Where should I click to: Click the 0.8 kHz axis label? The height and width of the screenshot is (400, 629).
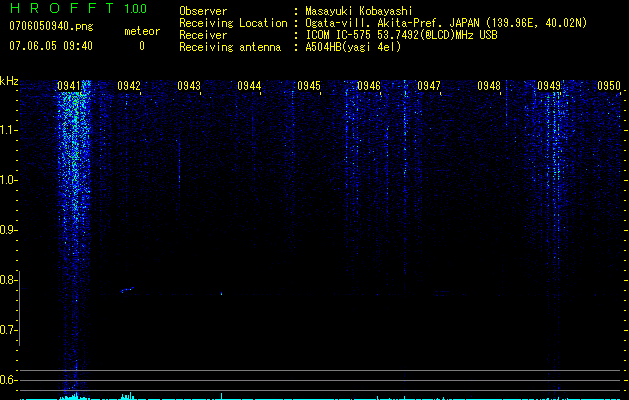click(x=7, y=280)
